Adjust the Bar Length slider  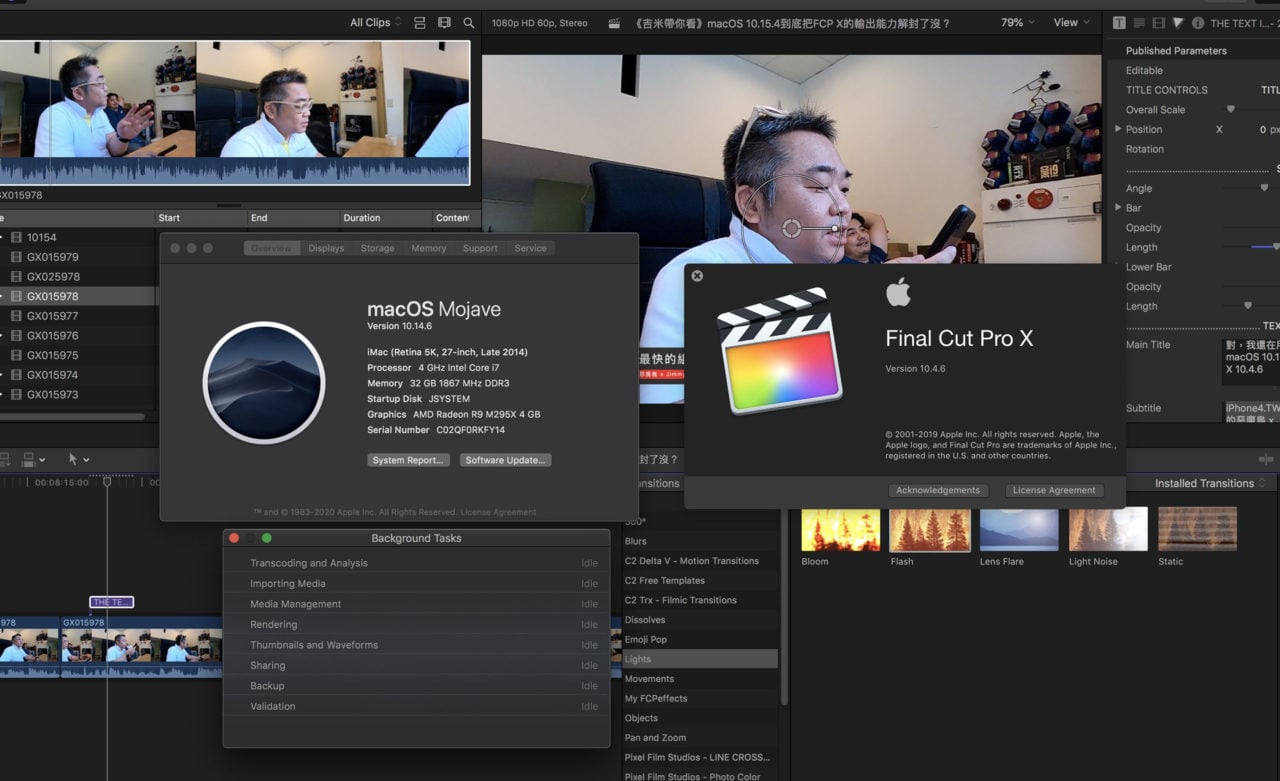click(1275, 247)
